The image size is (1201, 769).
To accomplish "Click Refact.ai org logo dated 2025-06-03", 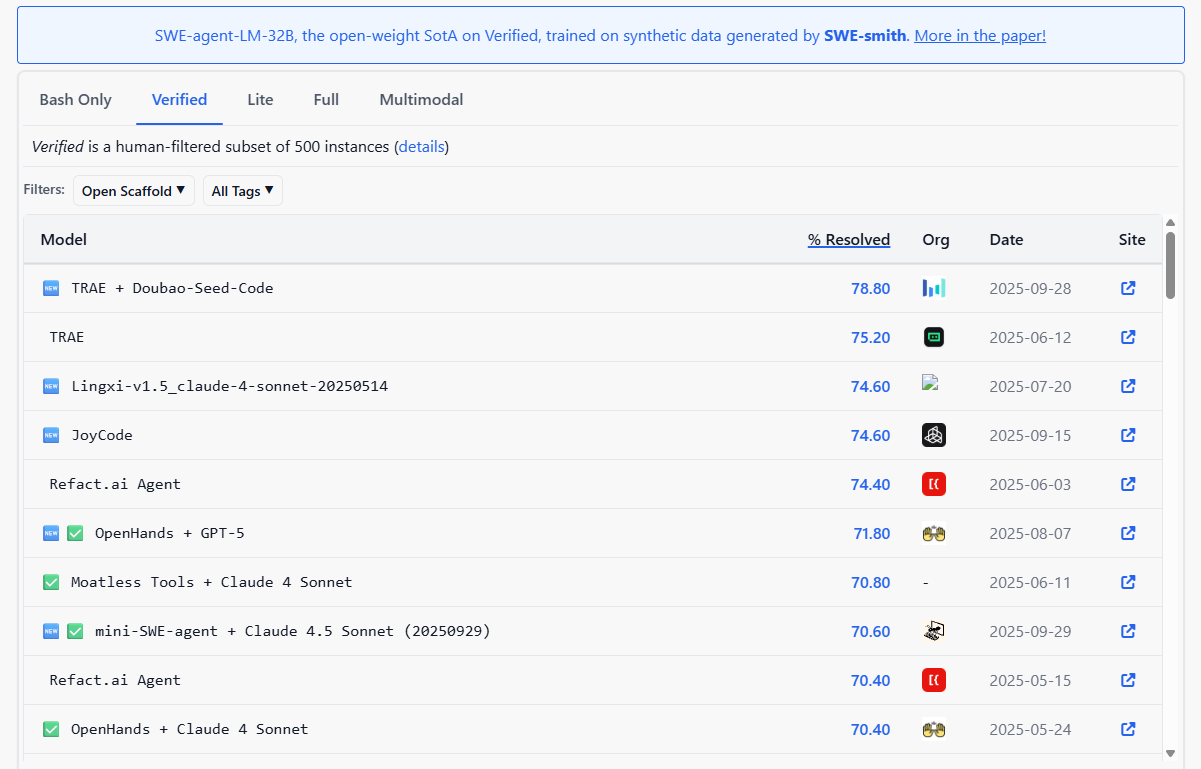I will [x=934, y=484].
